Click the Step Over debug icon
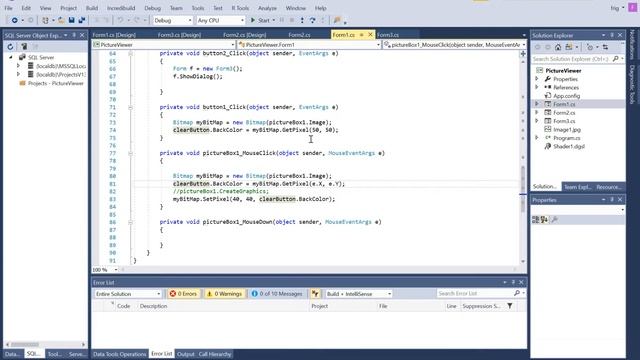The image size is (640, 360). point(312,20)
